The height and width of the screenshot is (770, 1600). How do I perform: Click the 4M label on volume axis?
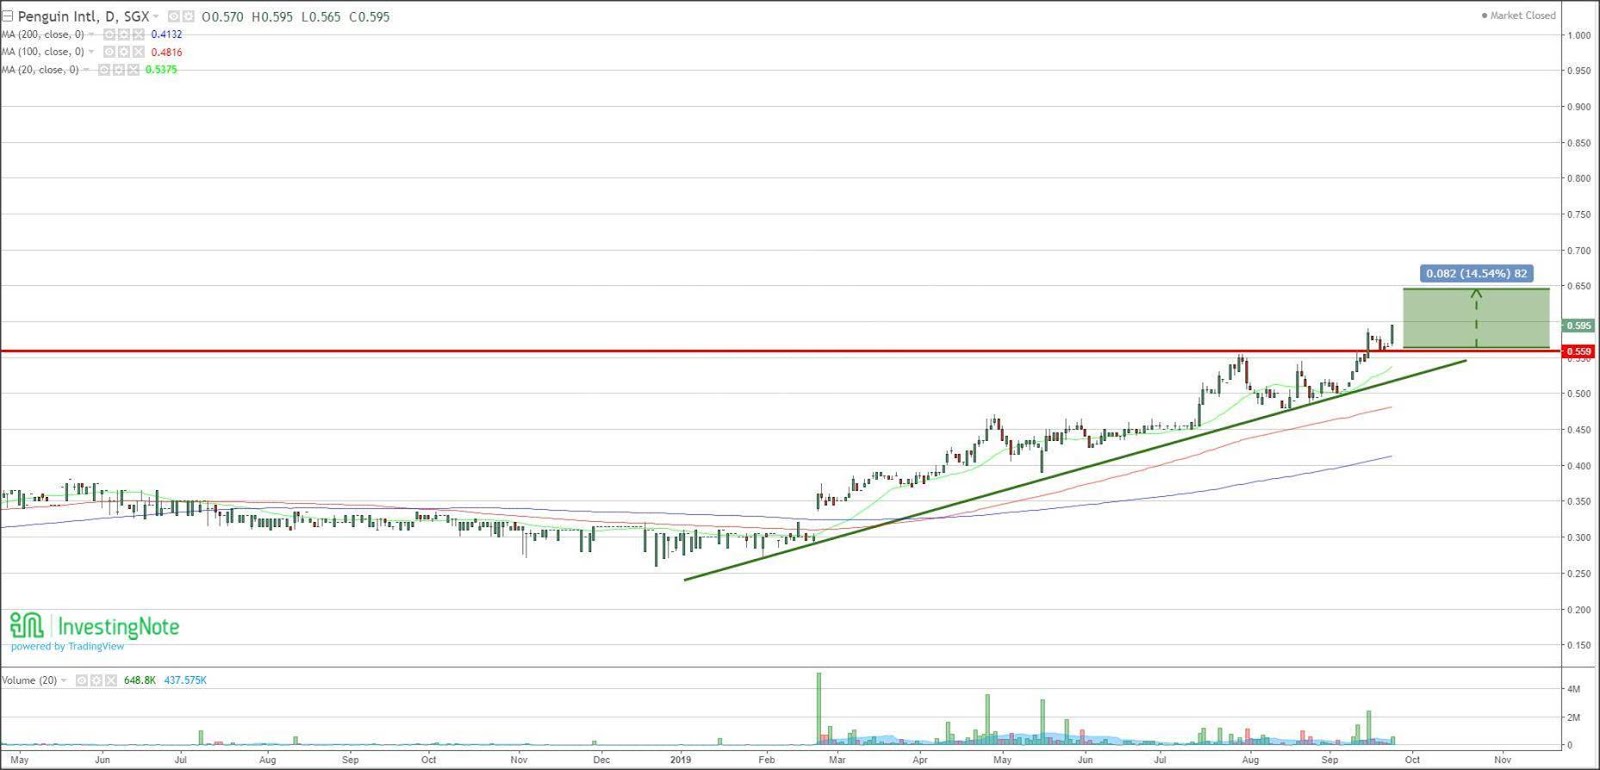point(1574,689)
